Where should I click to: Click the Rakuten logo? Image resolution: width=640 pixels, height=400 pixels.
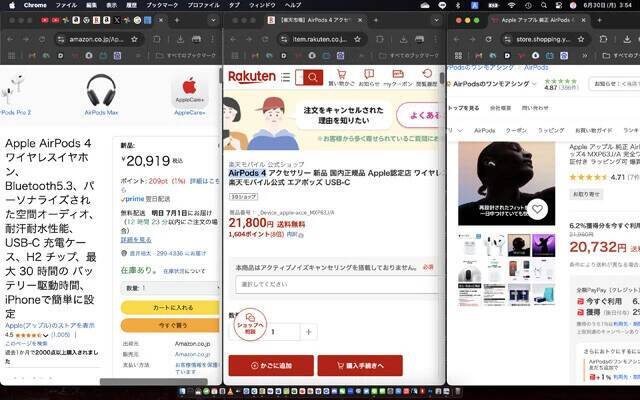(x=251, y=77)
